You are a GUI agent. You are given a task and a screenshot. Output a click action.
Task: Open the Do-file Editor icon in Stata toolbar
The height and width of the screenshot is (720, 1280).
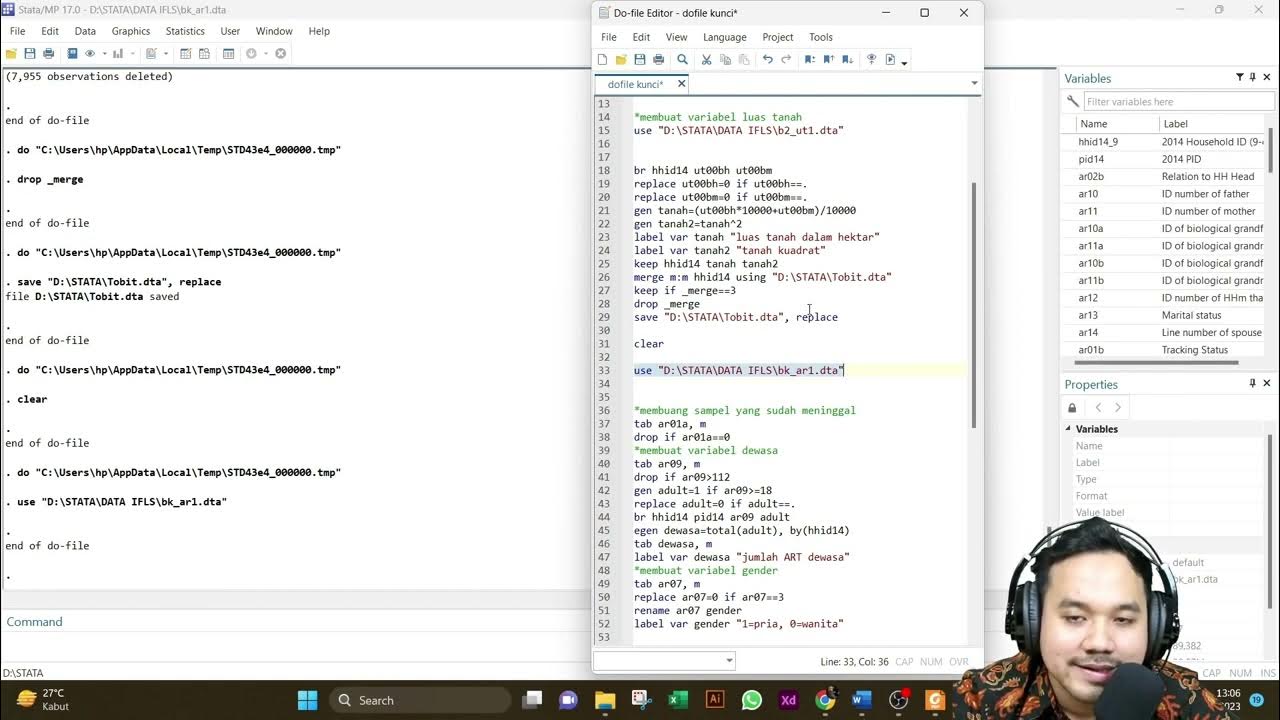click(x=151, y=53)
